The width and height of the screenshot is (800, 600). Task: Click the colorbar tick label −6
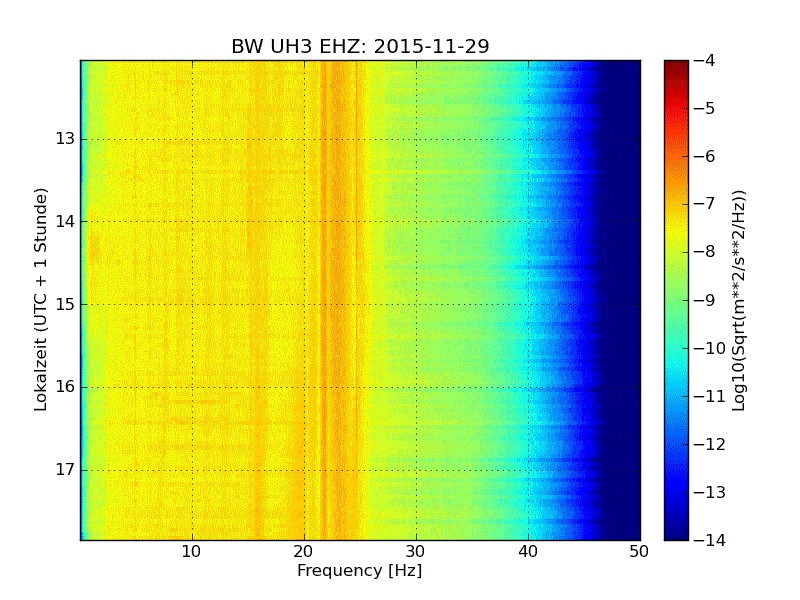[x=704, y=156]
